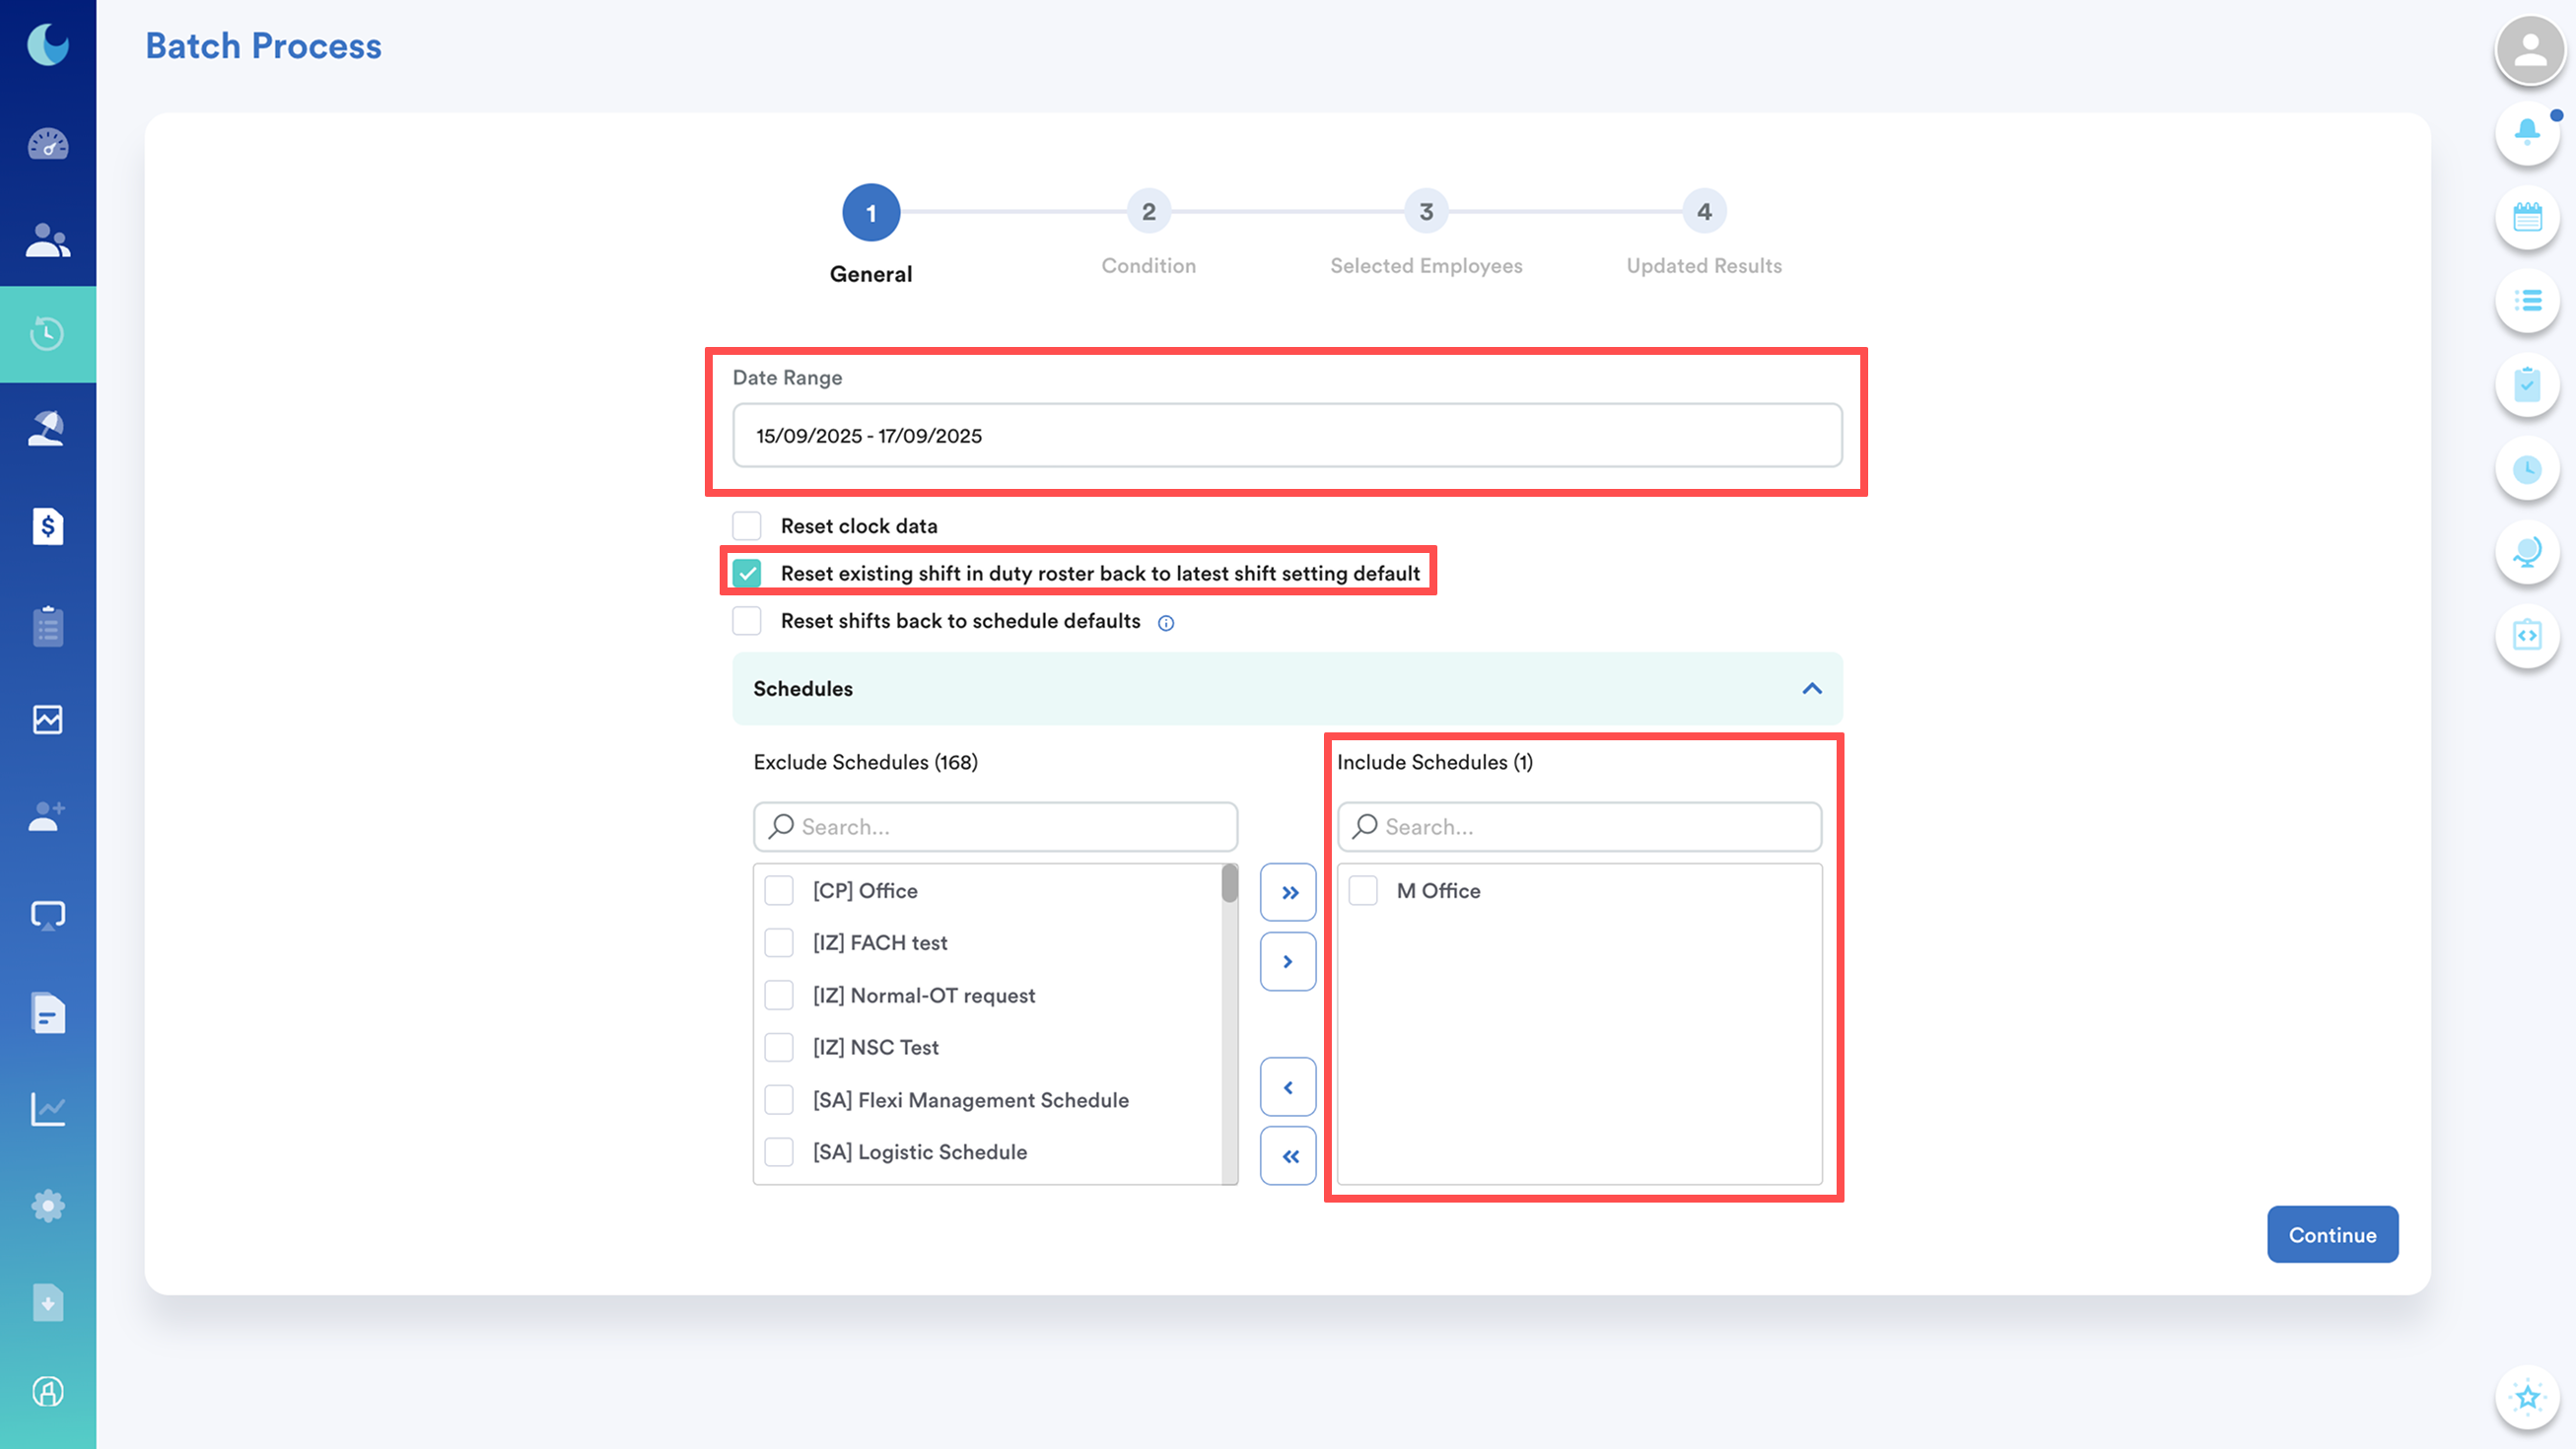Open the dashboard gauge icon in sidebar
This screenshot has width=2576, height=1449.
(48, 144)
